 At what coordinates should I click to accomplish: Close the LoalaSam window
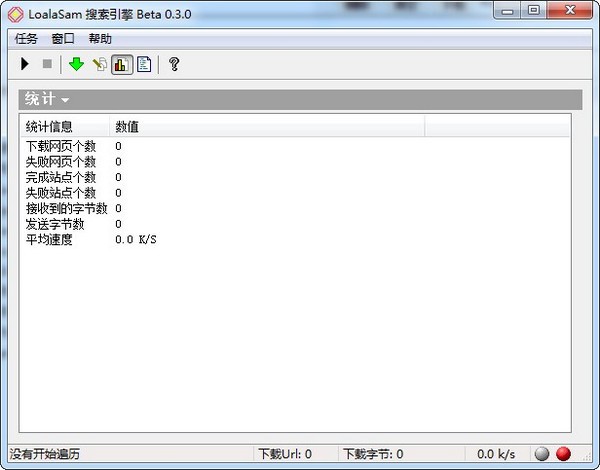point(570,11)
